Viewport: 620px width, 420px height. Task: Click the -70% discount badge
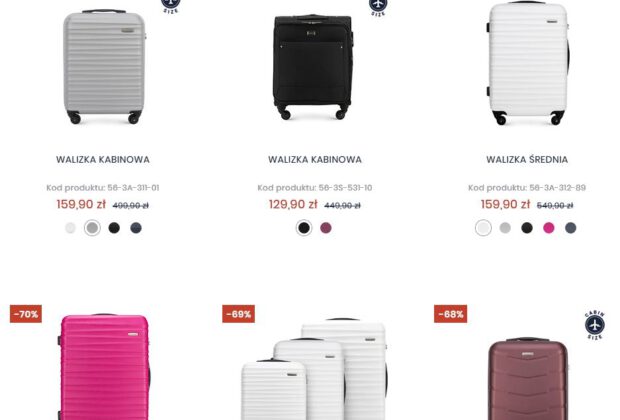(26, 314)
